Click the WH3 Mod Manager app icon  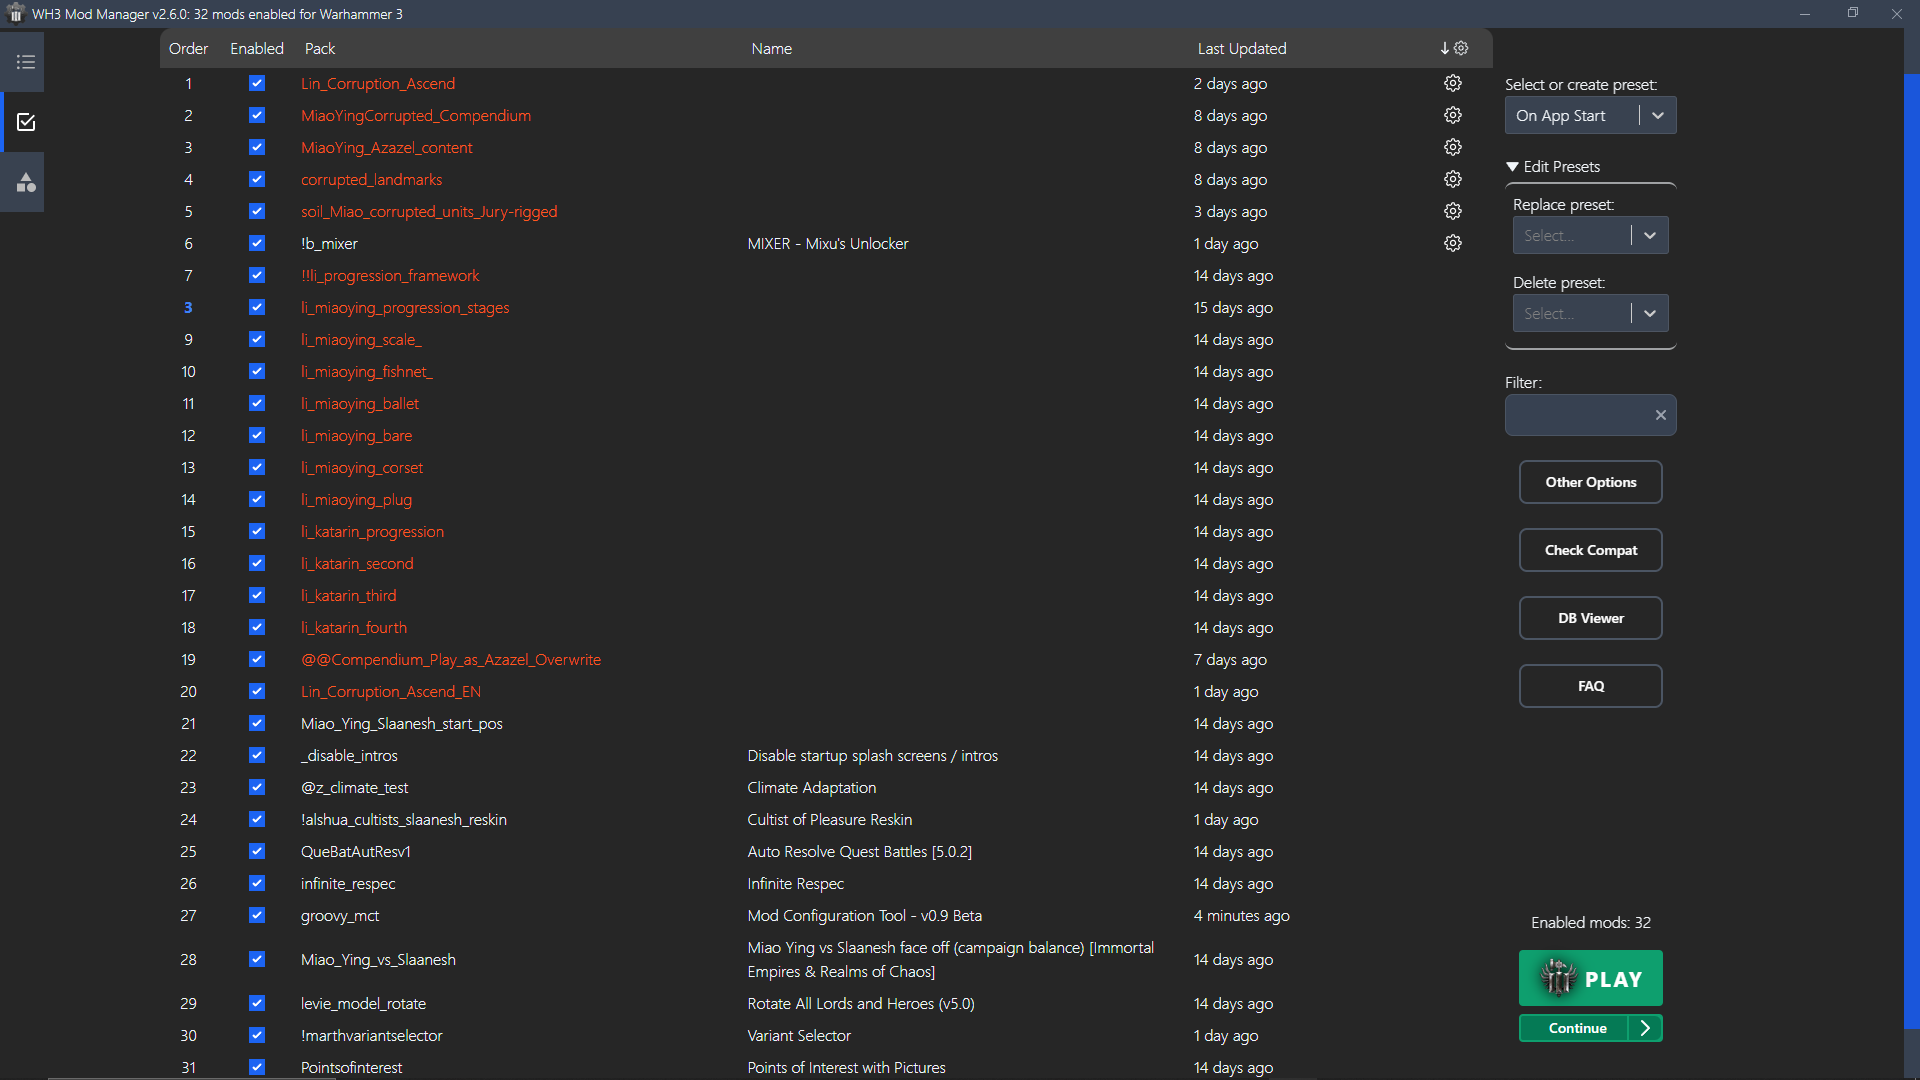(15, 13)
